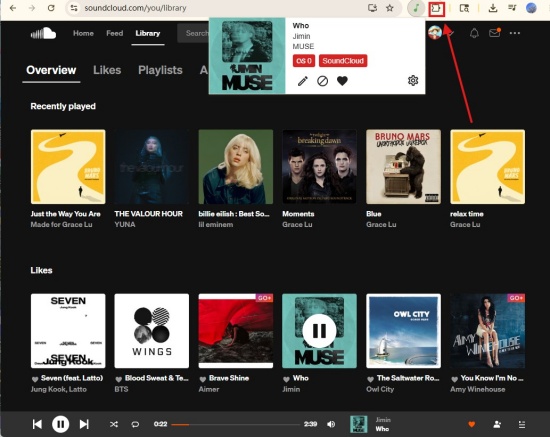Follow artist icon in player bar
The height and width of the screenshot is (437, 550).
point(497,424)
